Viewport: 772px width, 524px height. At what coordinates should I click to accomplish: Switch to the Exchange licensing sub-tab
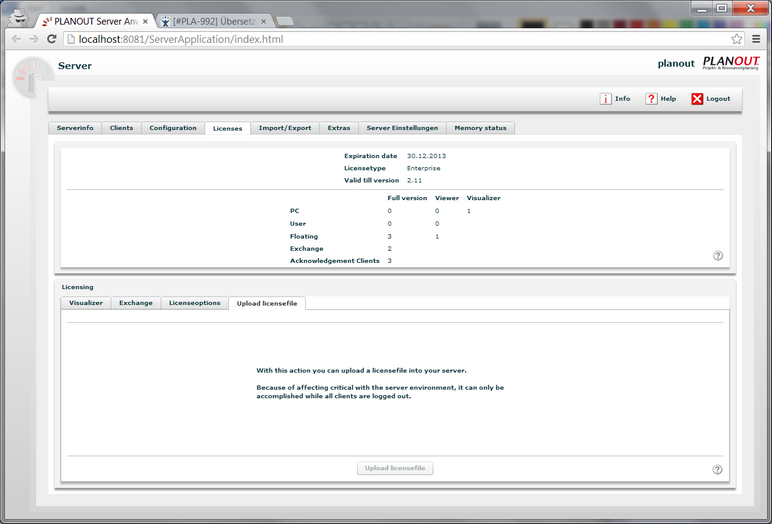[x=136, y=303]
